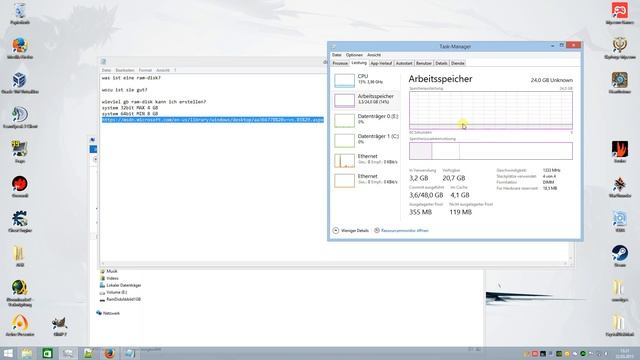Open Oracle VM VirtualBox desktop shortcut
The image size is (640, 360).
(x=20, y=83)
